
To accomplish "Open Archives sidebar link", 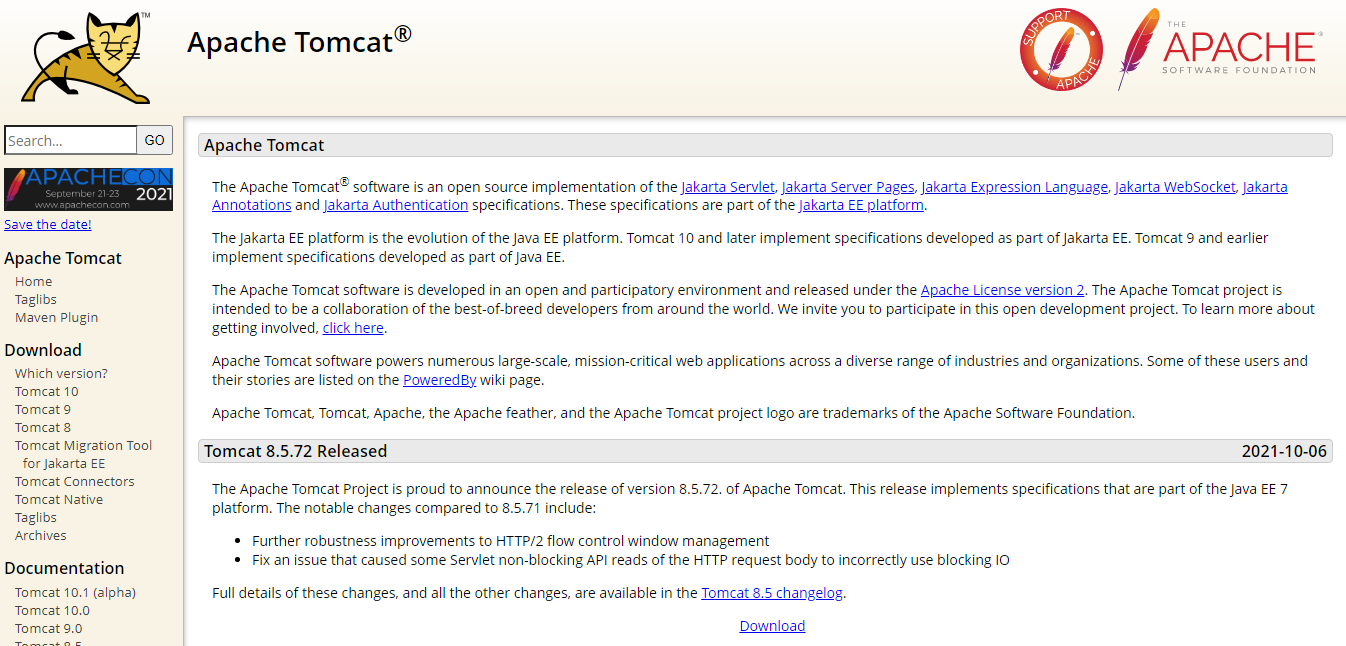I will point(41,535).
